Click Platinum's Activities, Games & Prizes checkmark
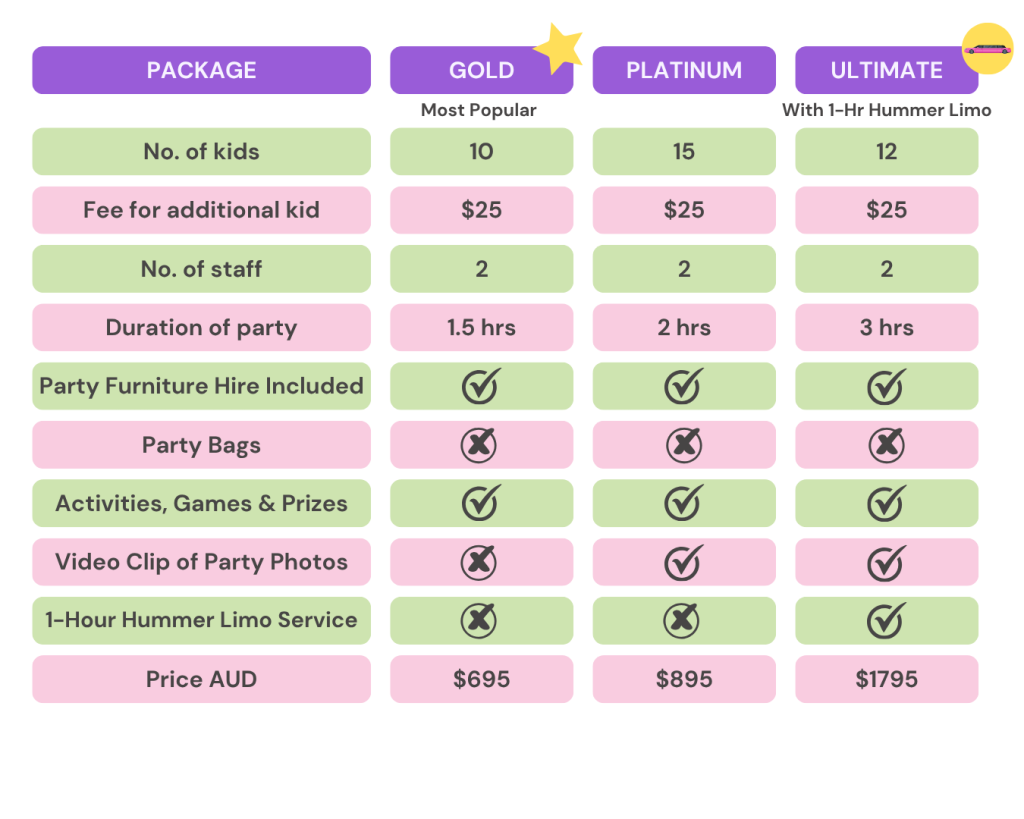The height and width of the screenshot is (819, 1024). [x=684, y=503]
